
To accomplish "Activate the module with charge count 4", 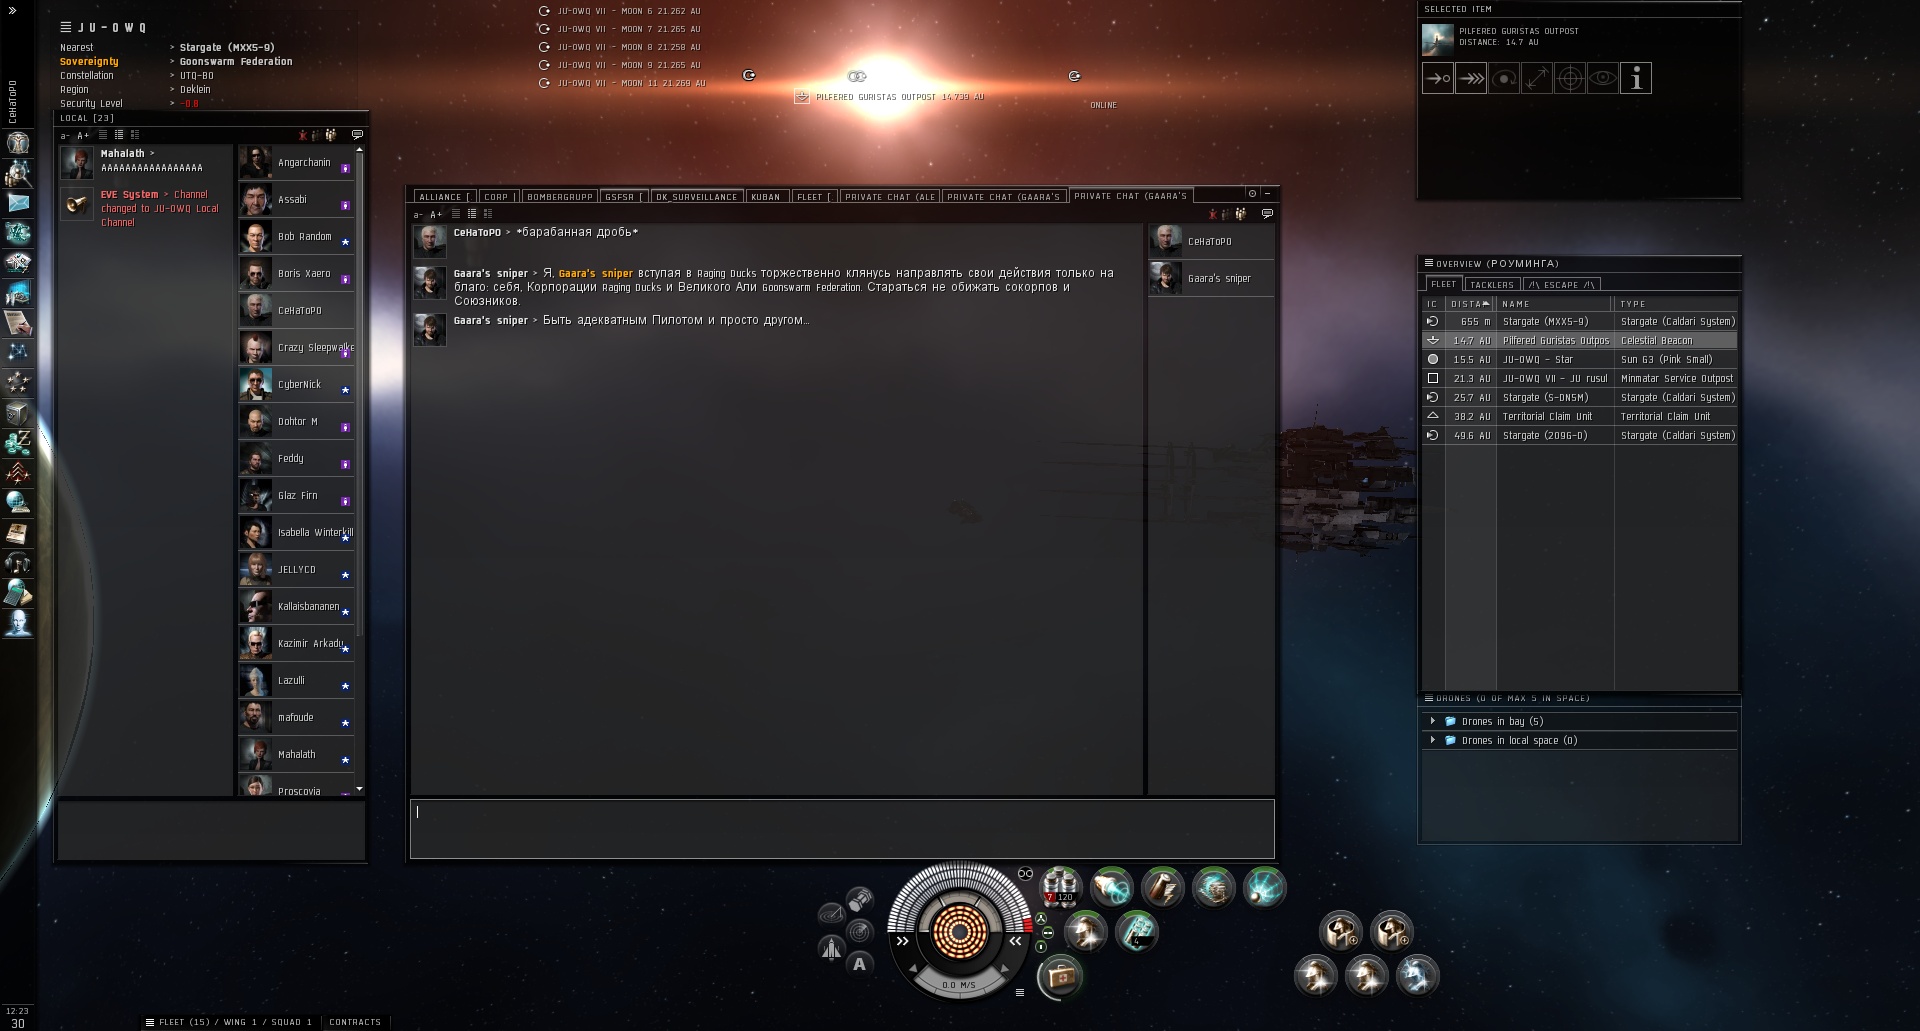I will point(1136,932).
